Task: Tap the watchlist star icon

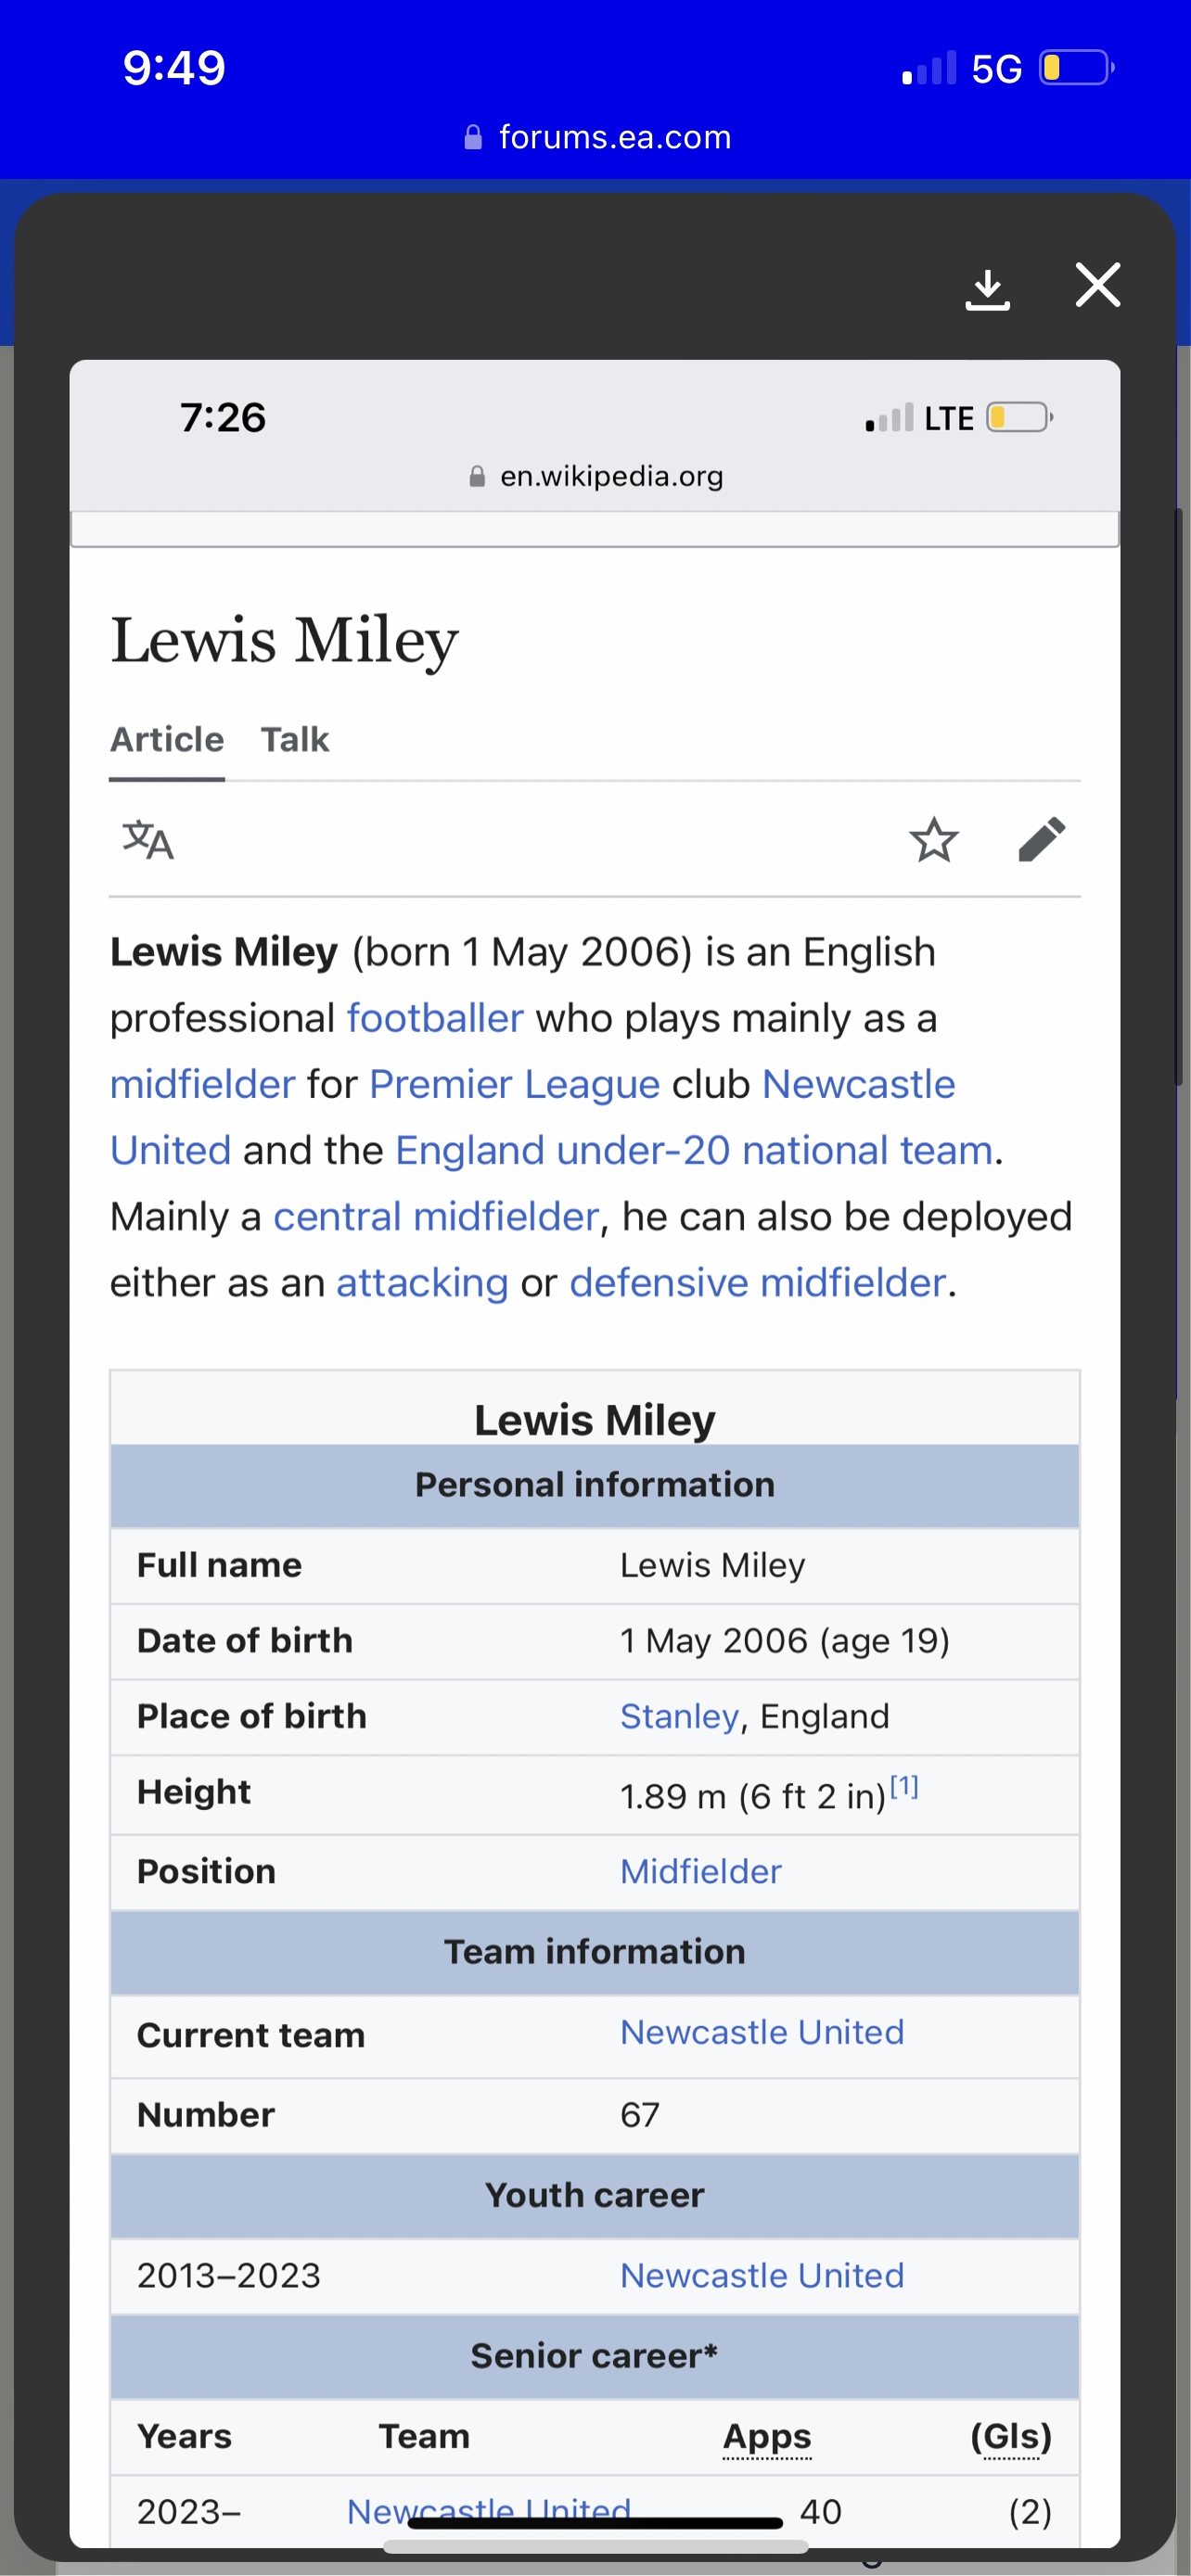Action: click(x=933, y=839)
